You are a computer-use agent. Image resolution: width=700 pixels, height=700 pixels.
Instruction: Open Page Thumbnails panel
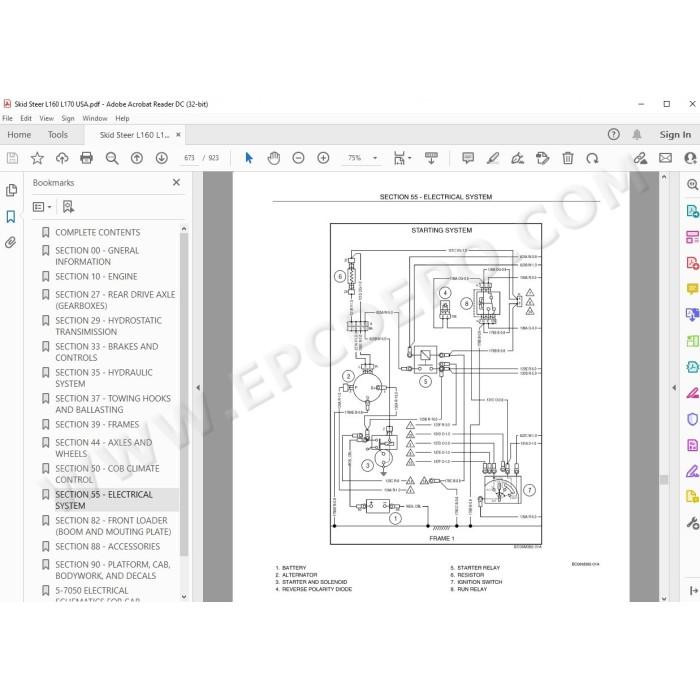[11, 190]
